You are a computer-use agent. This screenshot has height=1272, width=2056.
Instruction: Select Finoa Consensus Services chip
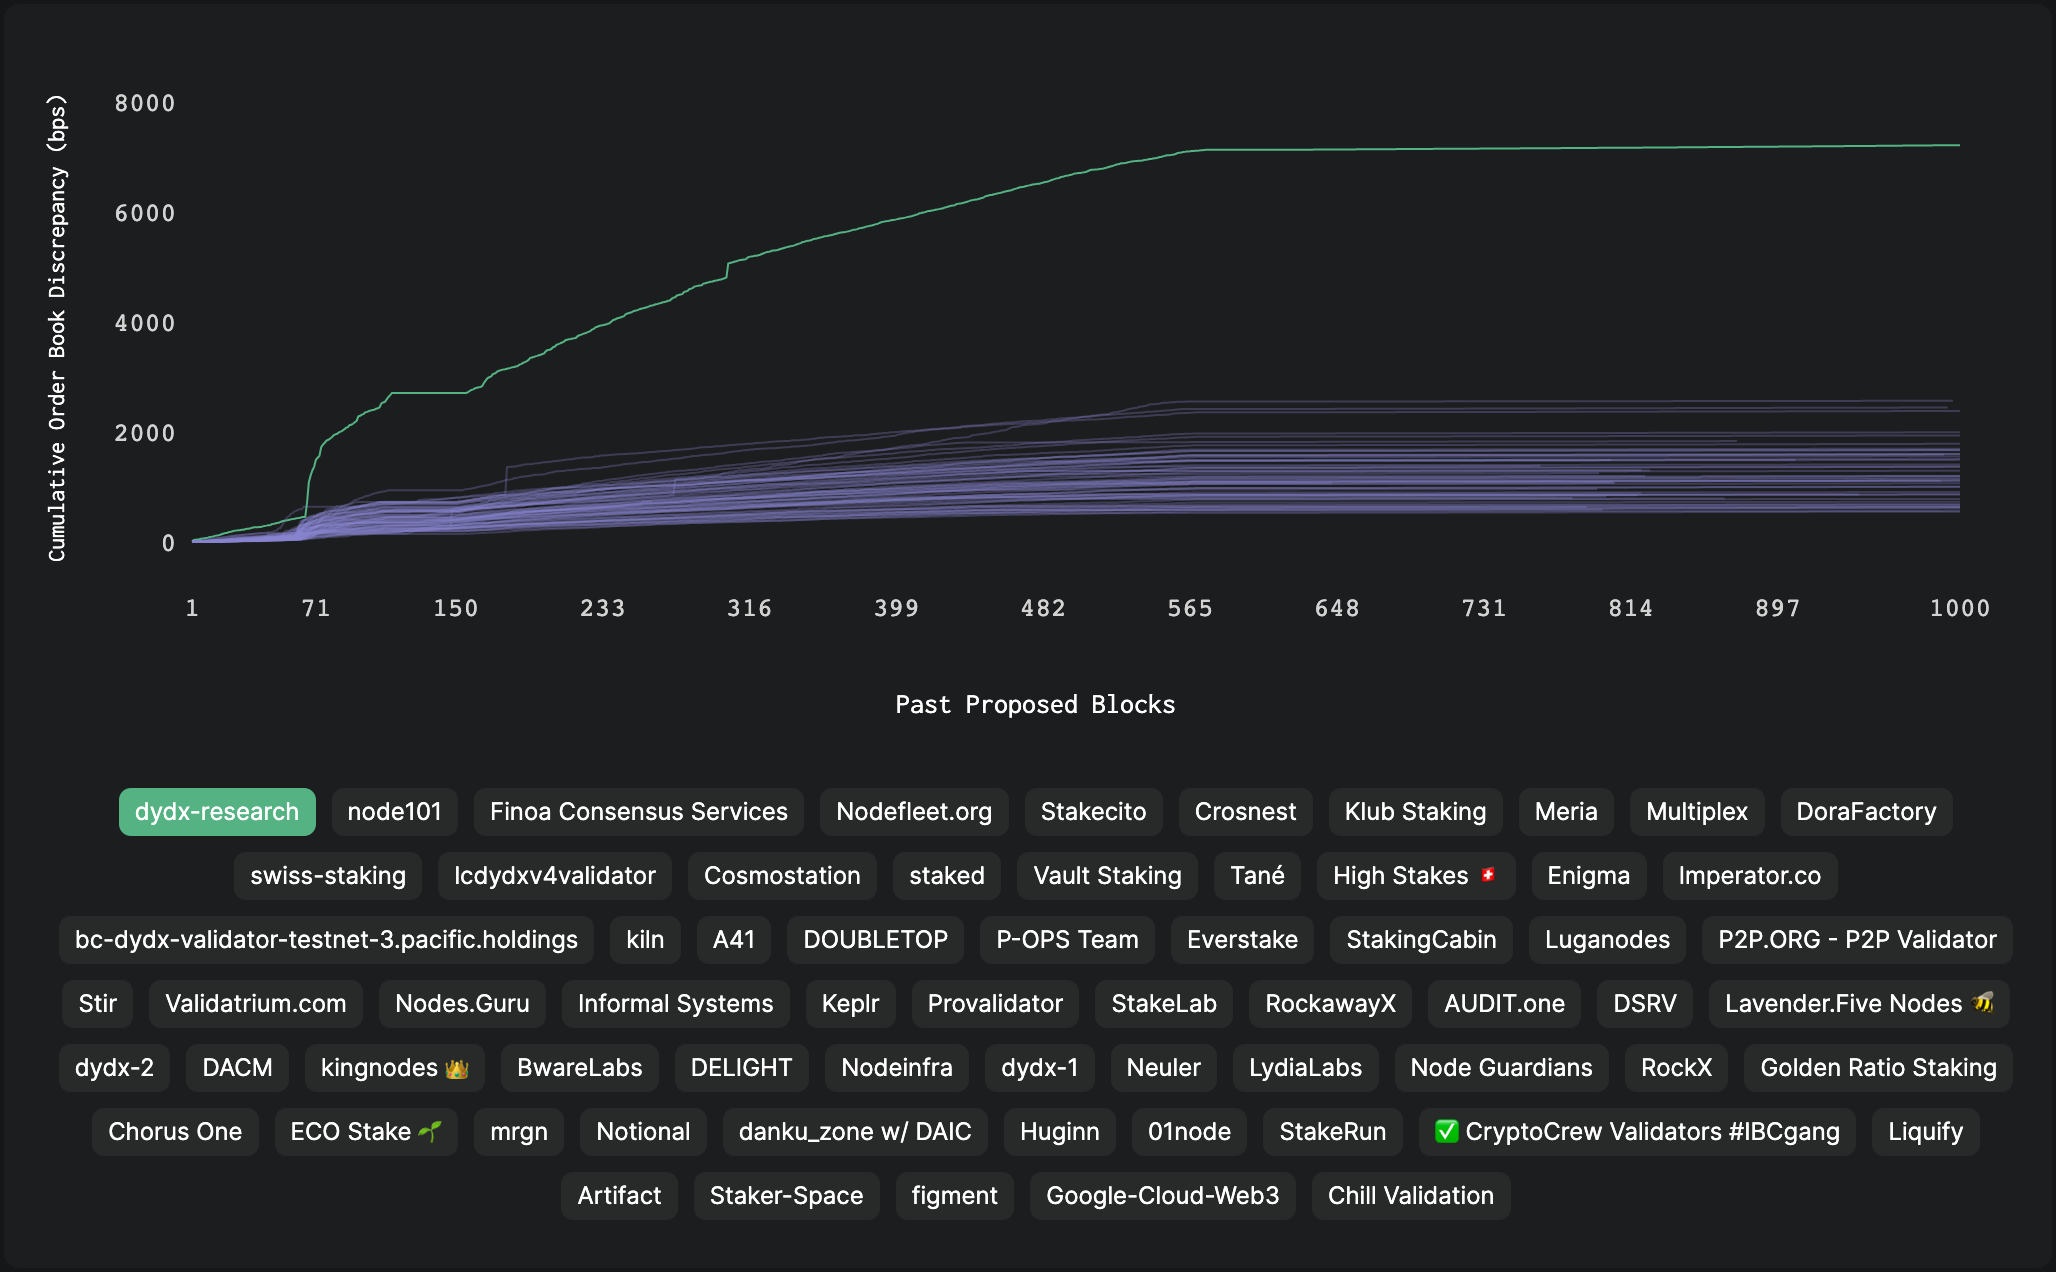pos(639,811)
